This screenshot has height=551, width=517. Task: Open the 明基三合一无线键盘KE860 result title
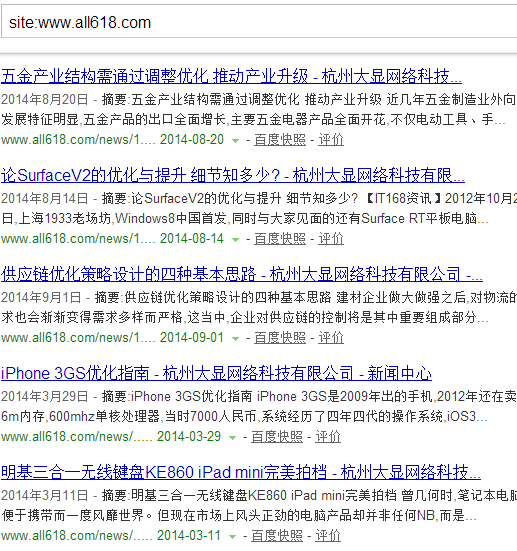[x=241, y=472]
